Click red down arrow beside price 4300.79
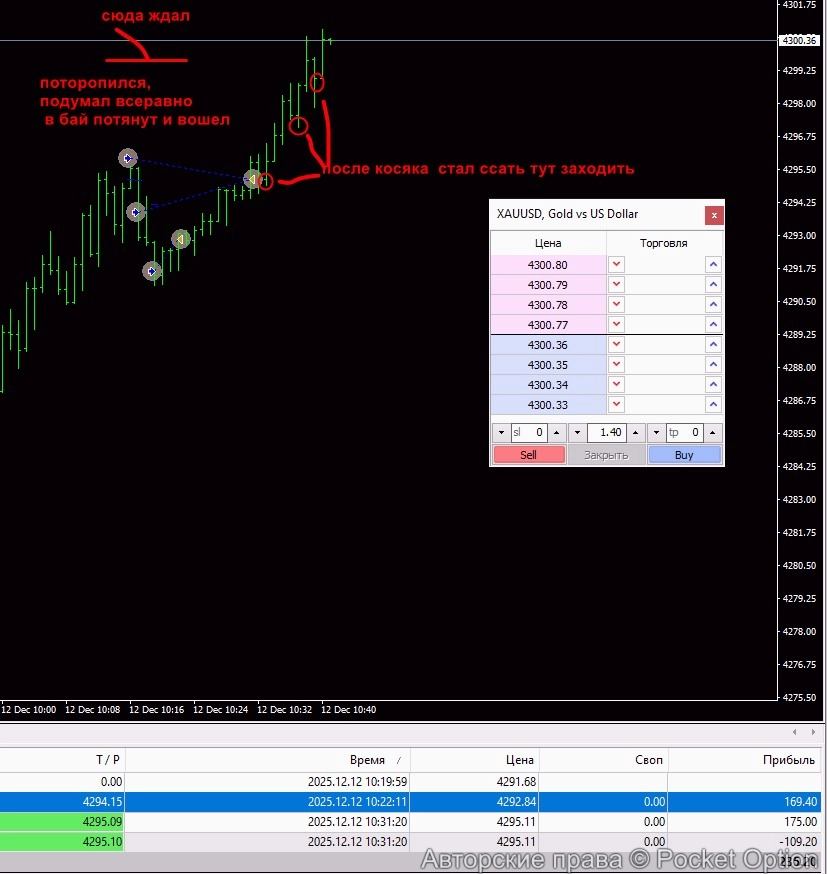The image size is (827, 874). [x=617, y=285]
